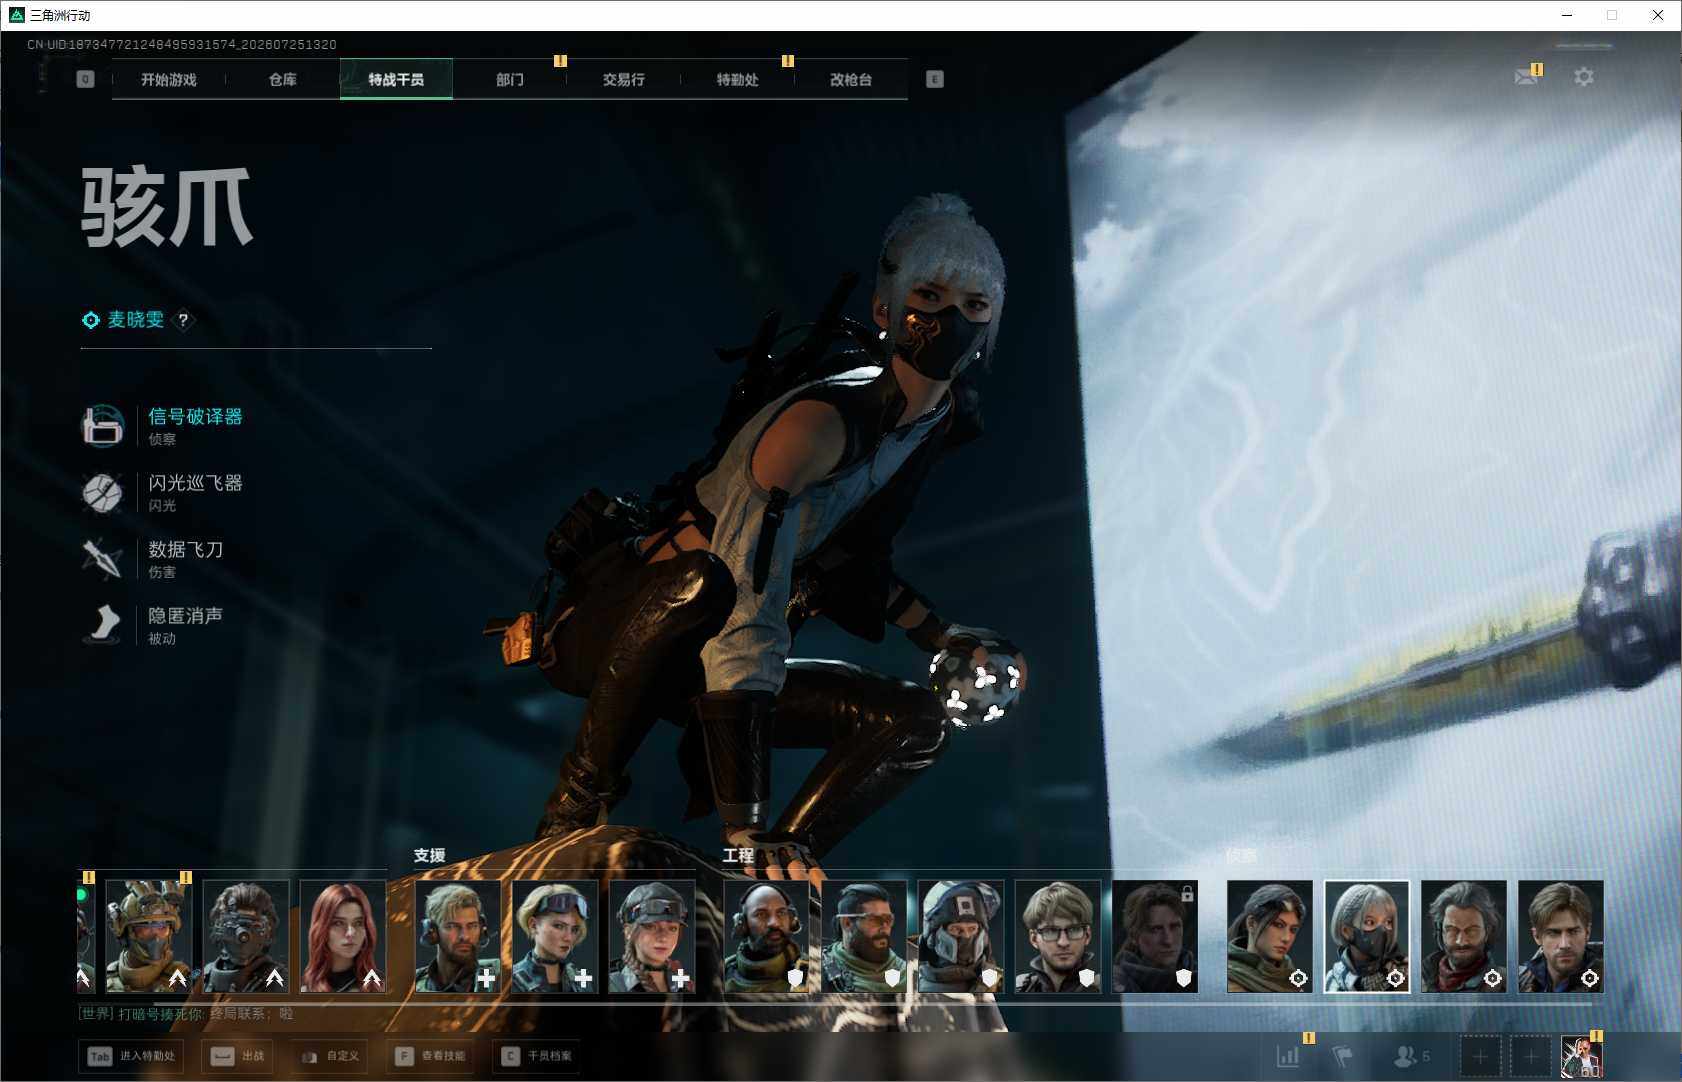Click the world chat message line

(x=186, y=1014)
